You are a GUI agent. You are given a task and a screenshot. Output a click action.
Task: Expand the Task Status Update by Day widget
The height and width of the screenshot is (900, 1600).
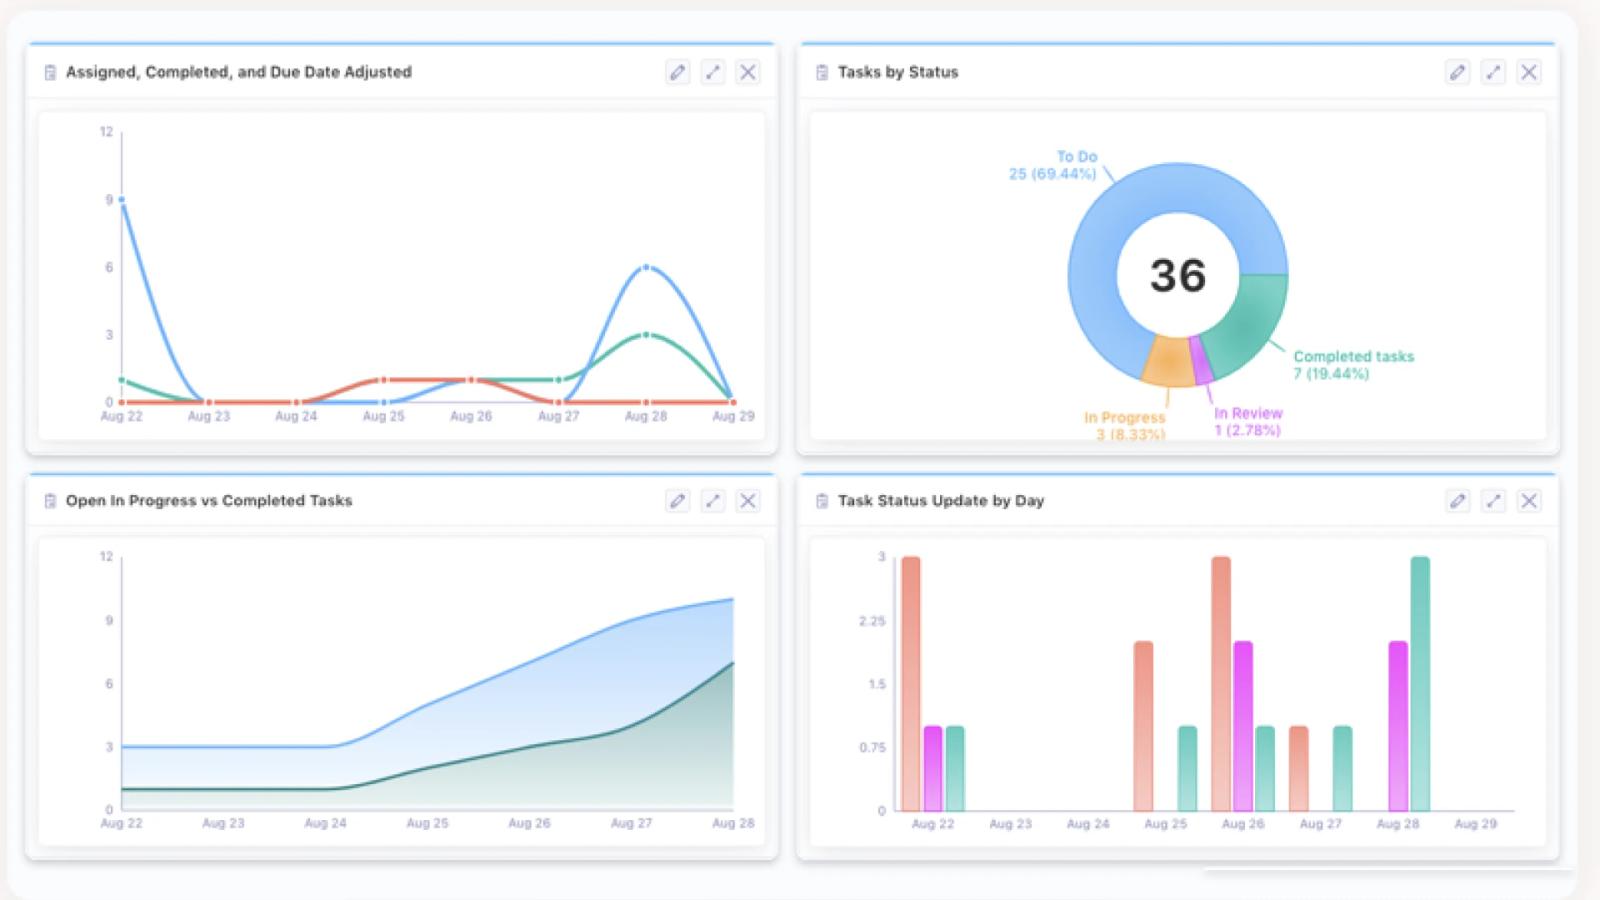point(1493,501)
